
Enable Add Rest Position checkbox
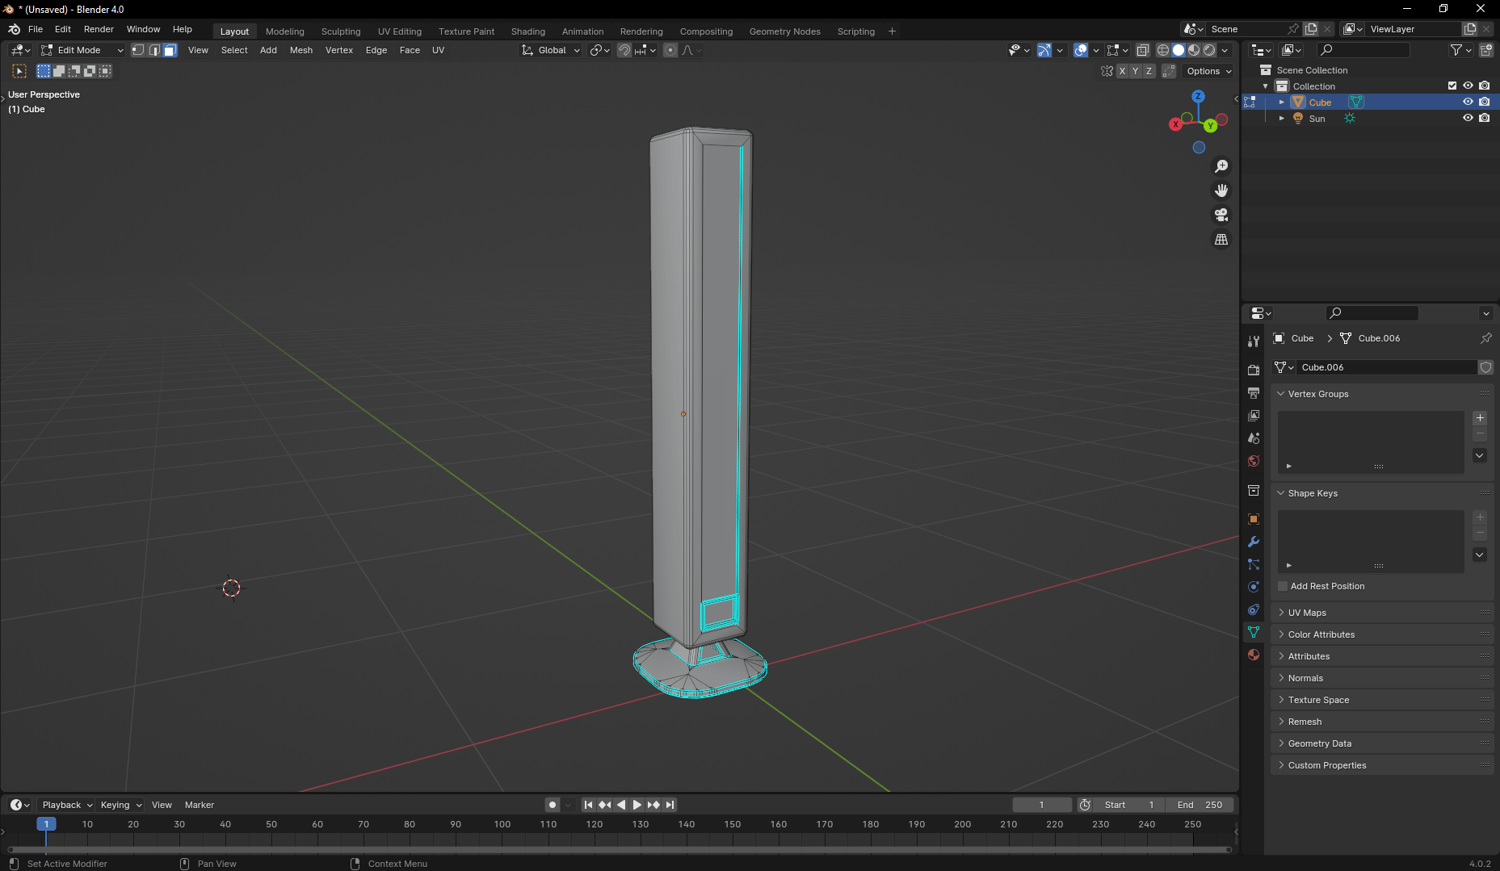click(x=1283, y=586)
